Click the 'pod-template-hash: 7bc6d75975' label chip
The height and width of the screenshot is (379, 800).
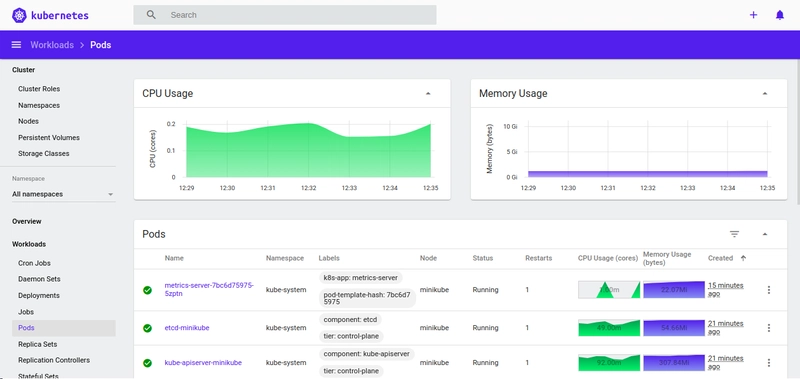pyautogui.click(x=367, y=298)
